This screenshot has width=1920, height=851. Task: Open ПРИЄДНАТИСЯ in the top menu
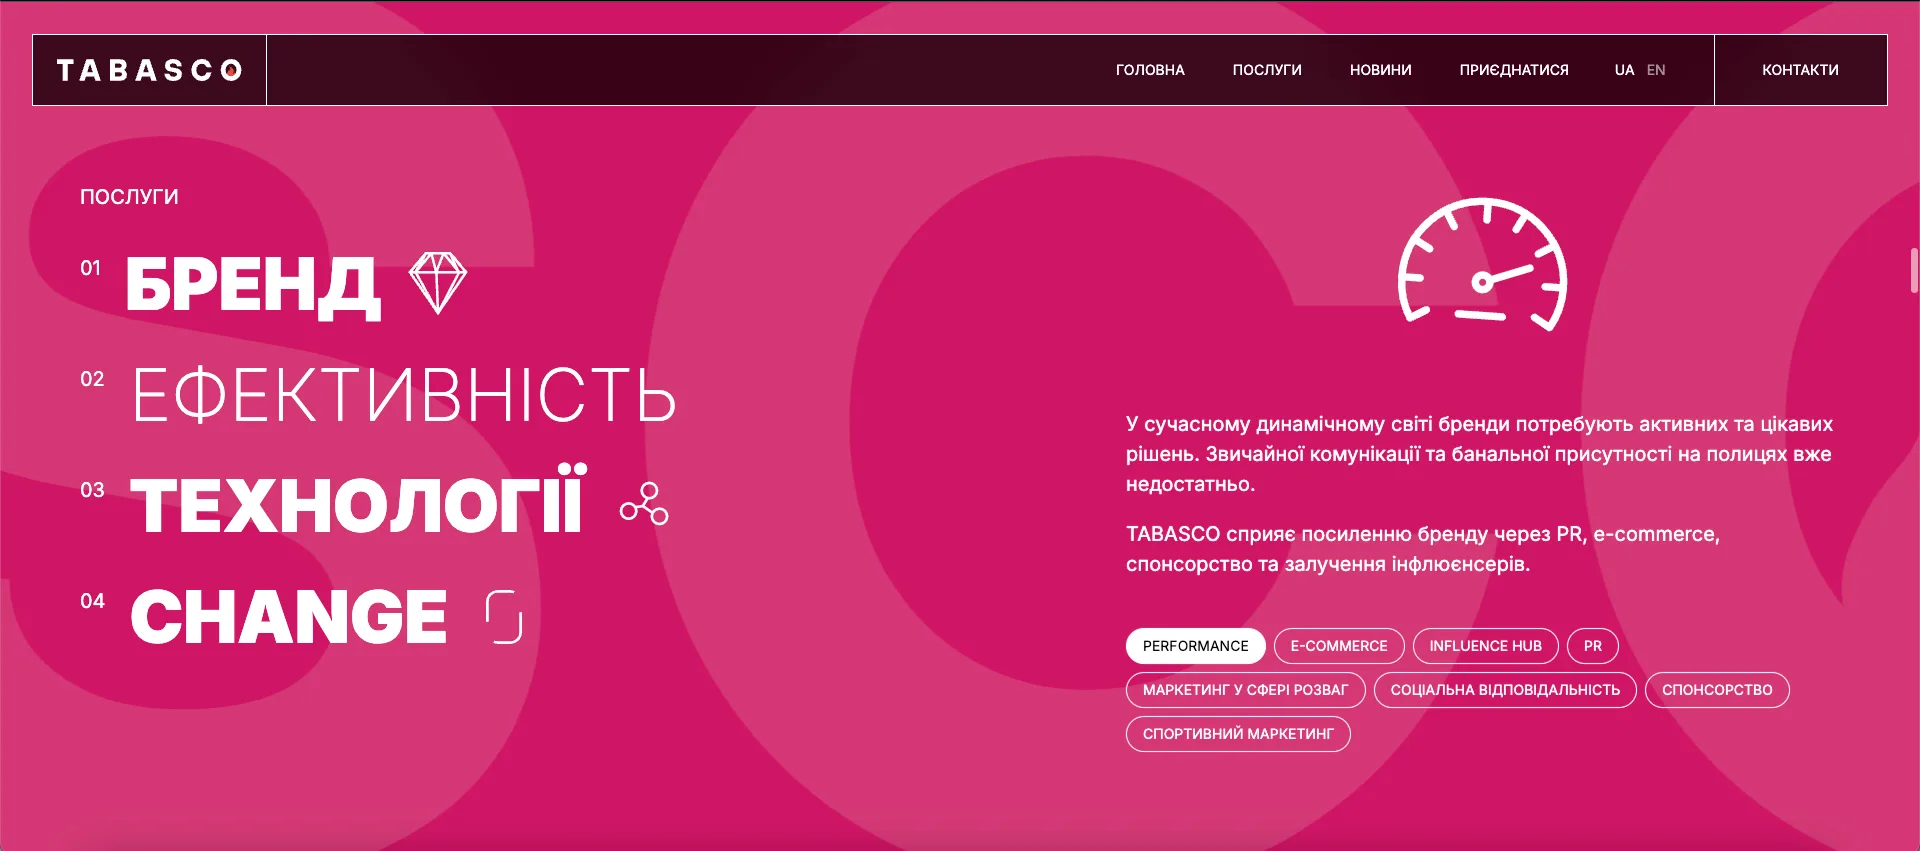tap(1514, 70)
